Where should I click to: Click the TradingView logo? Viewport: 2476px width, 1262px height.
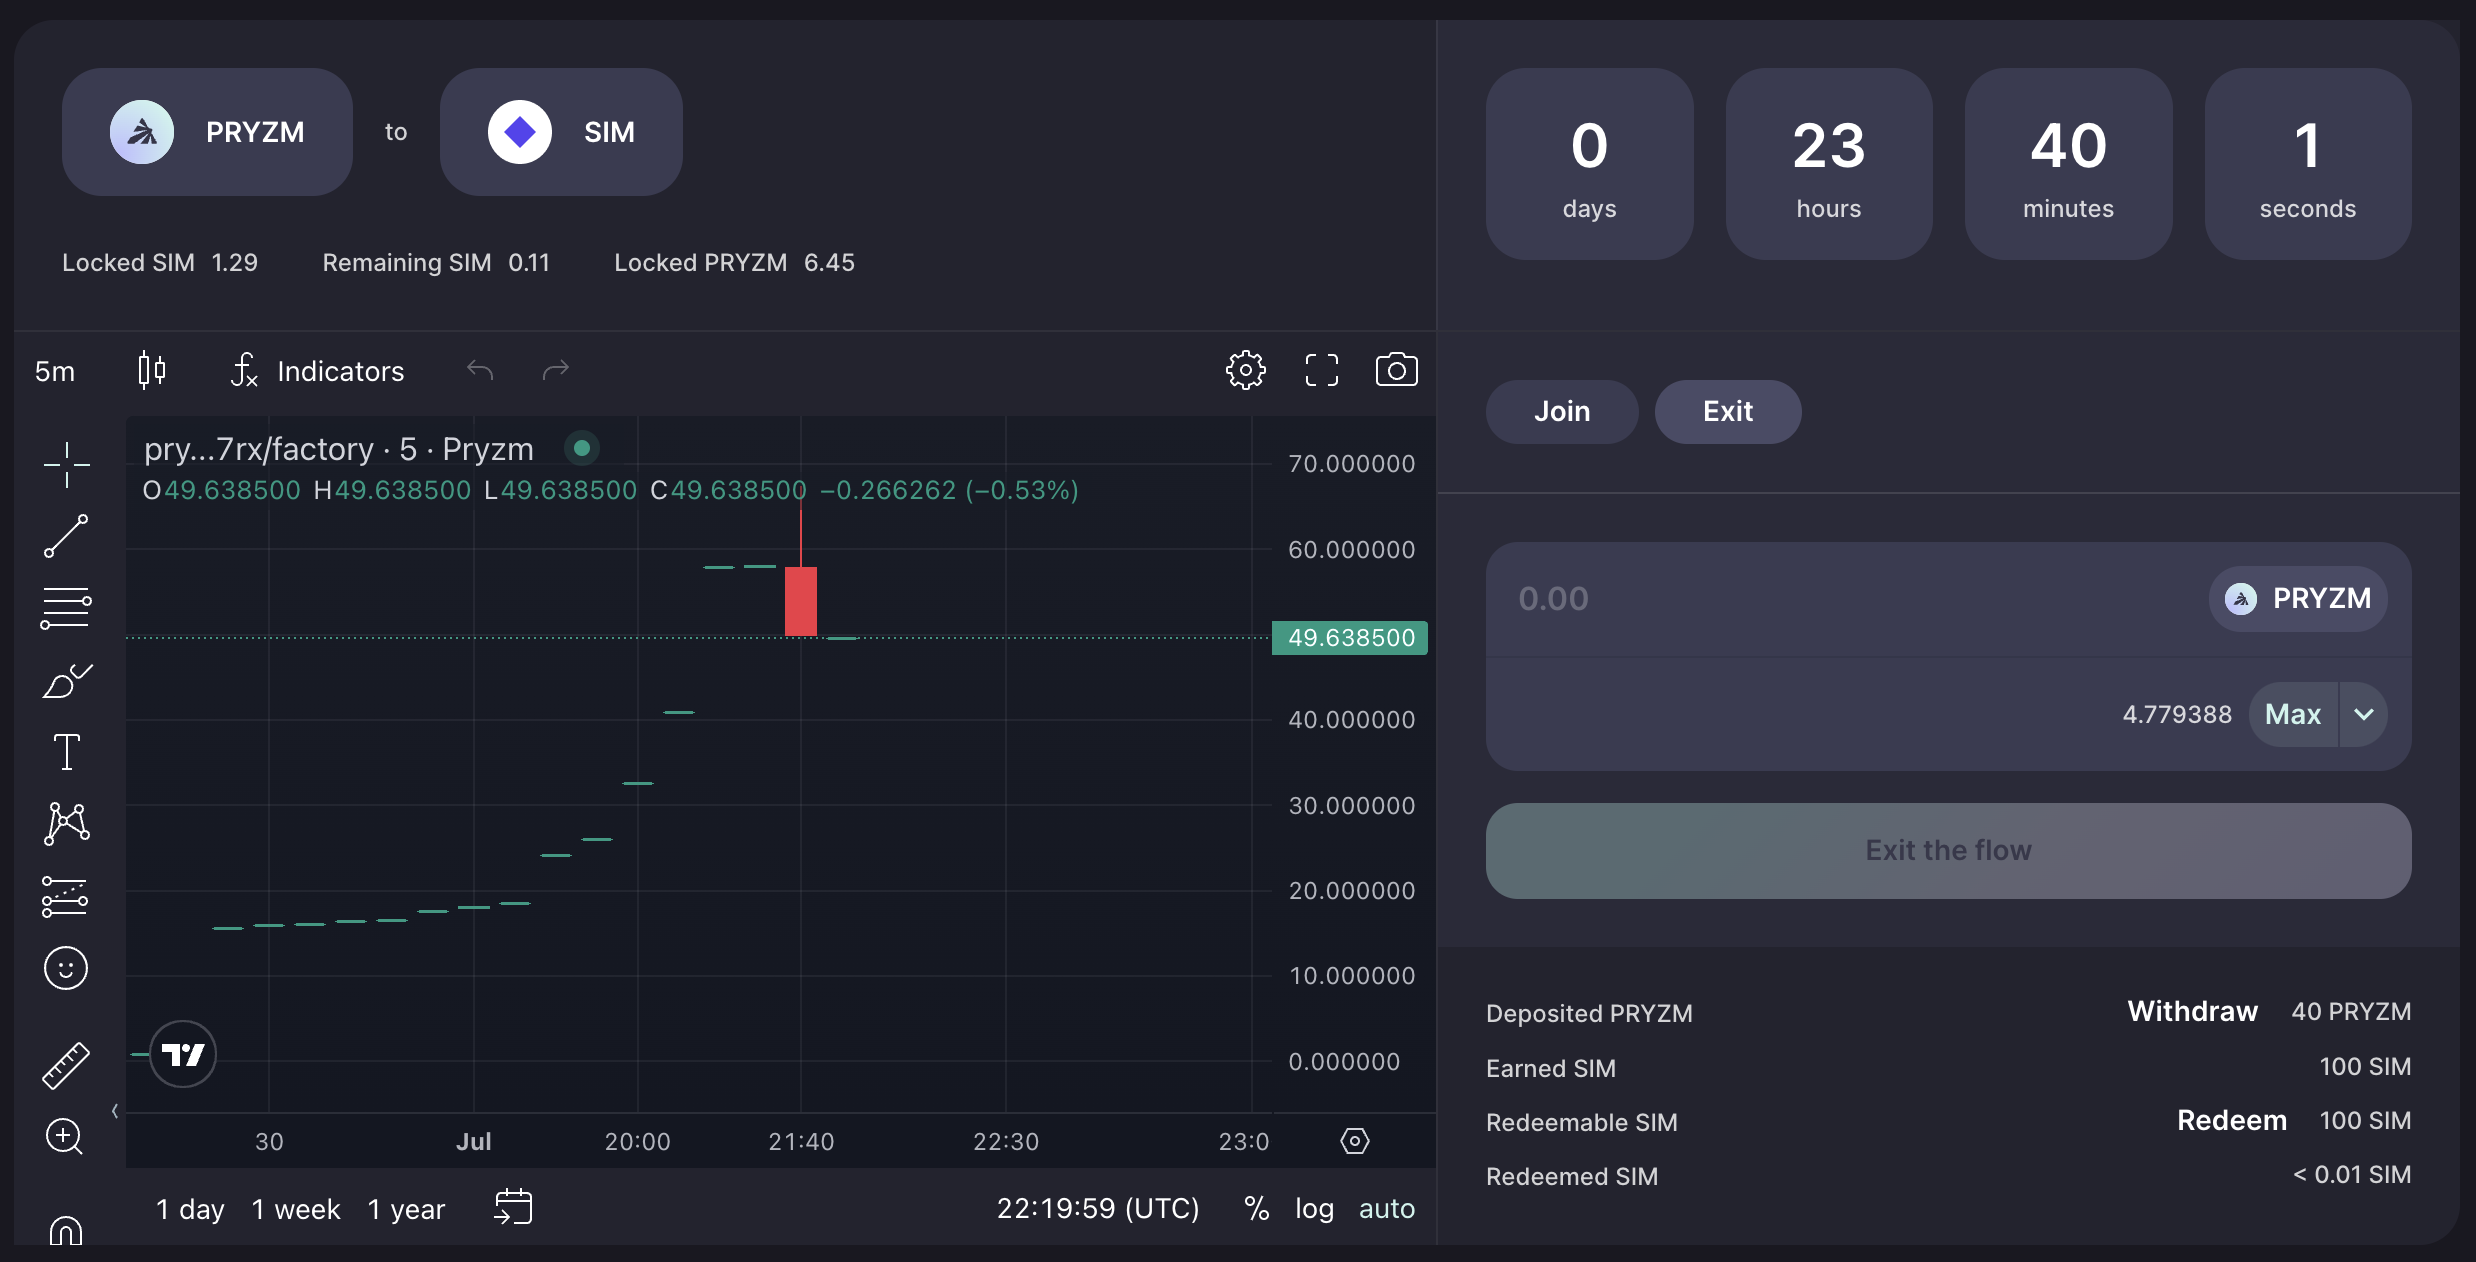point(183,1054)
